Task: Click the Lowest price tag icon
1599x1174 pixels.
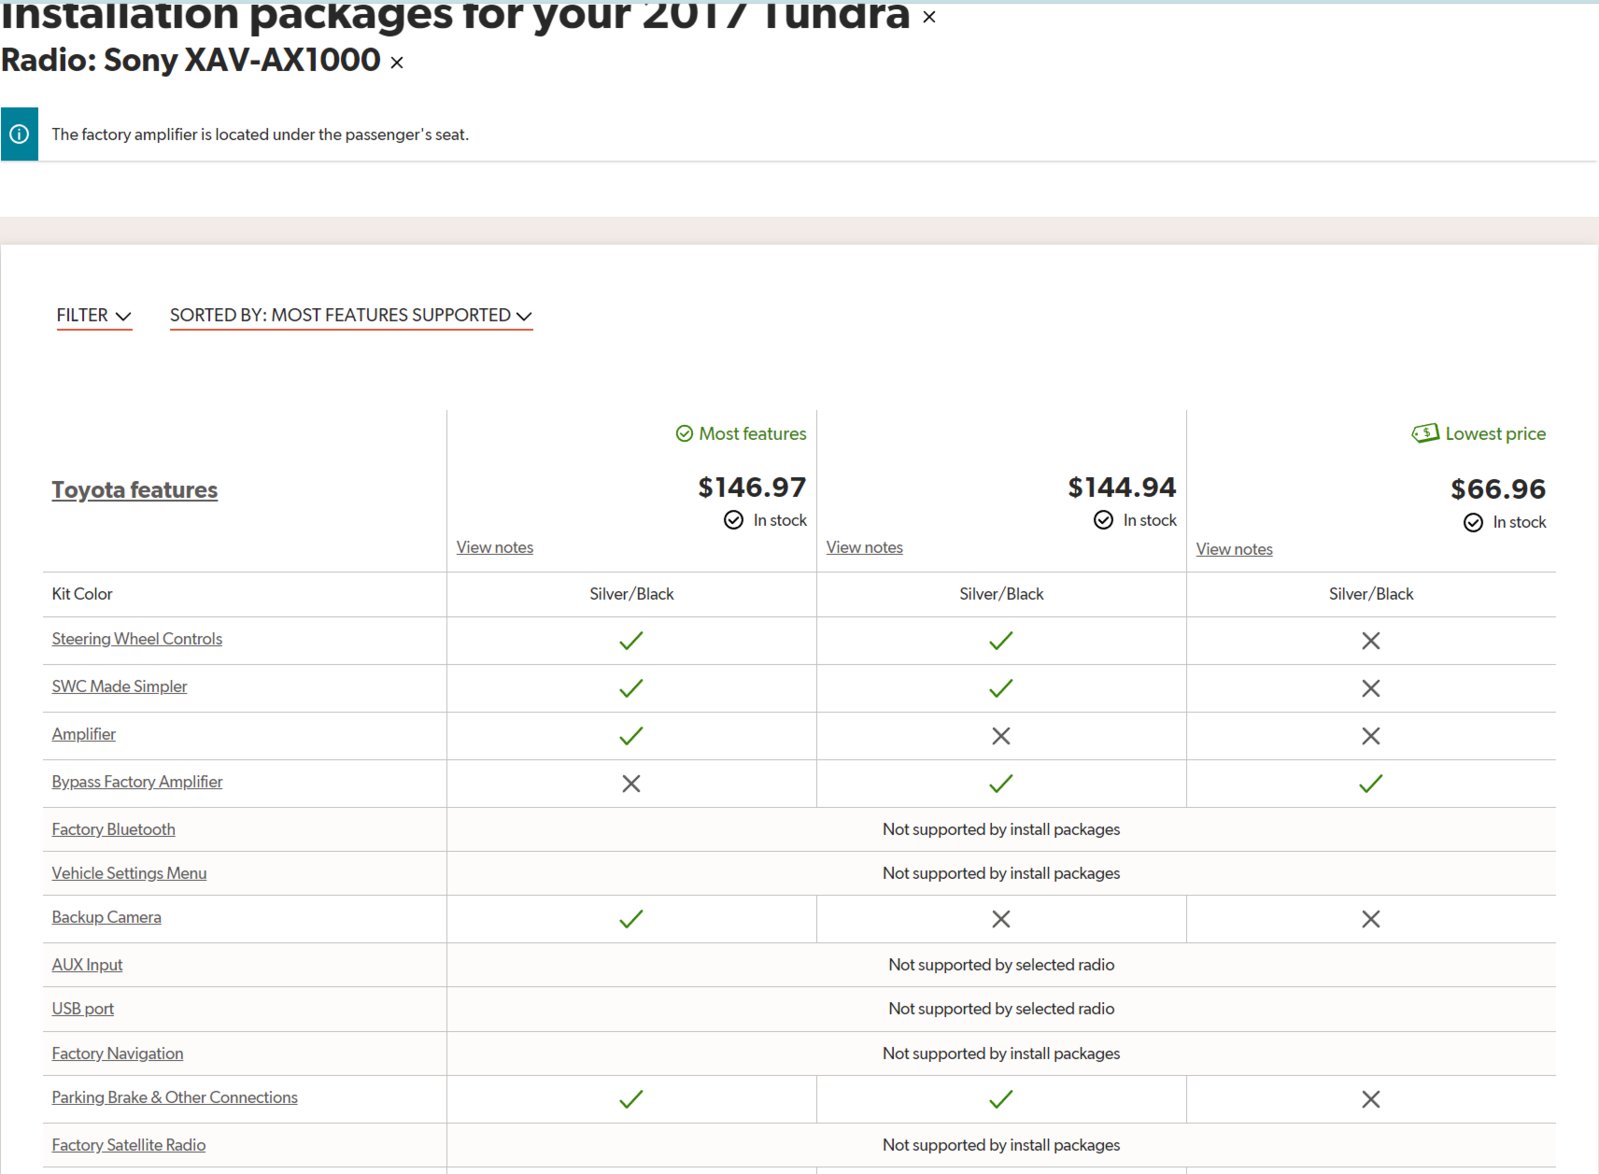Action: pyautogui.click(x=1425, y=433)
